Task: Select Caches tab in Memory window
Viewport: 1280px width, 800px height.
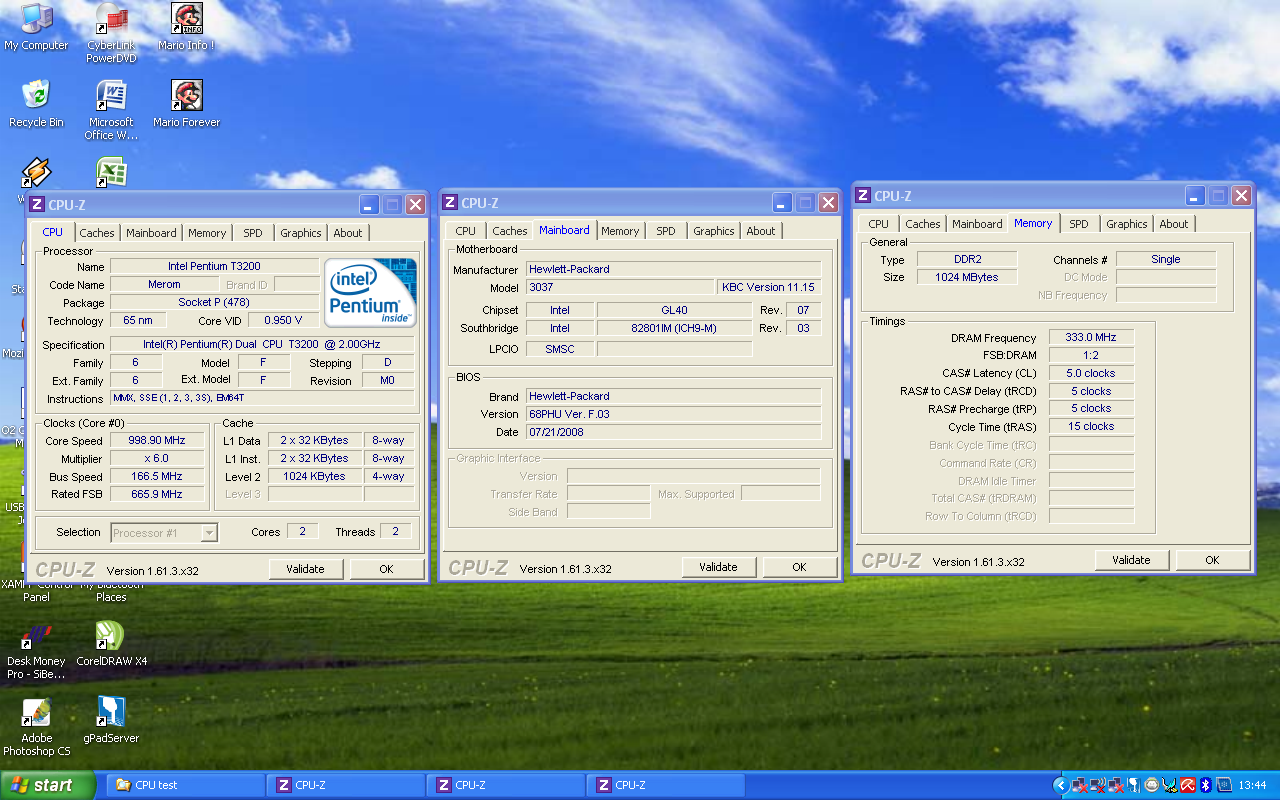Action: tap(923, 224)
